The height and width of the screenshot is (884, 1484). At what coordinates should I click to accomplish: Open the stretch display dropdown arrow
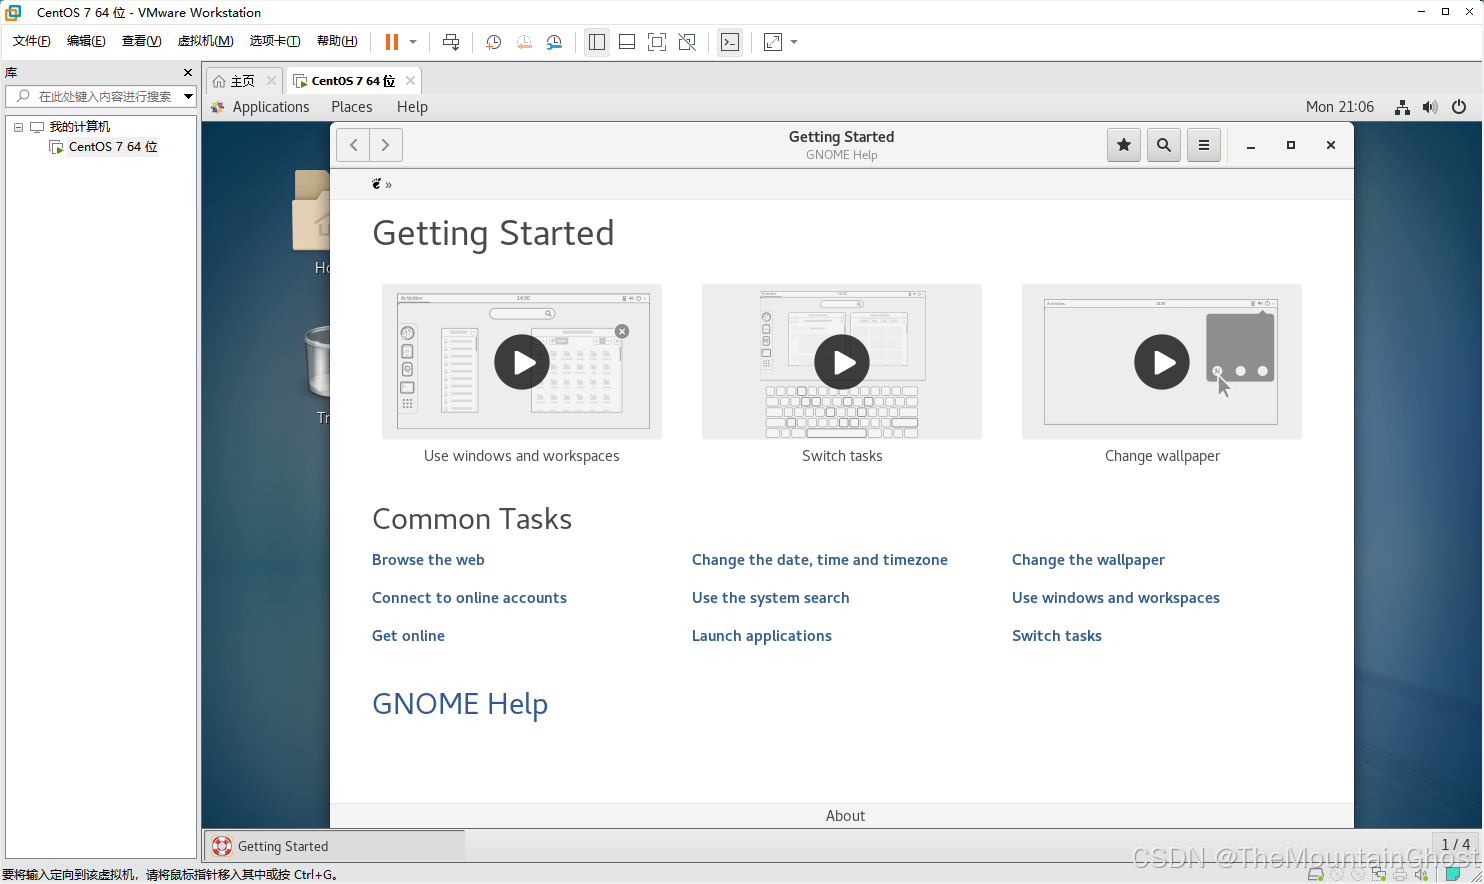[794, 42]
